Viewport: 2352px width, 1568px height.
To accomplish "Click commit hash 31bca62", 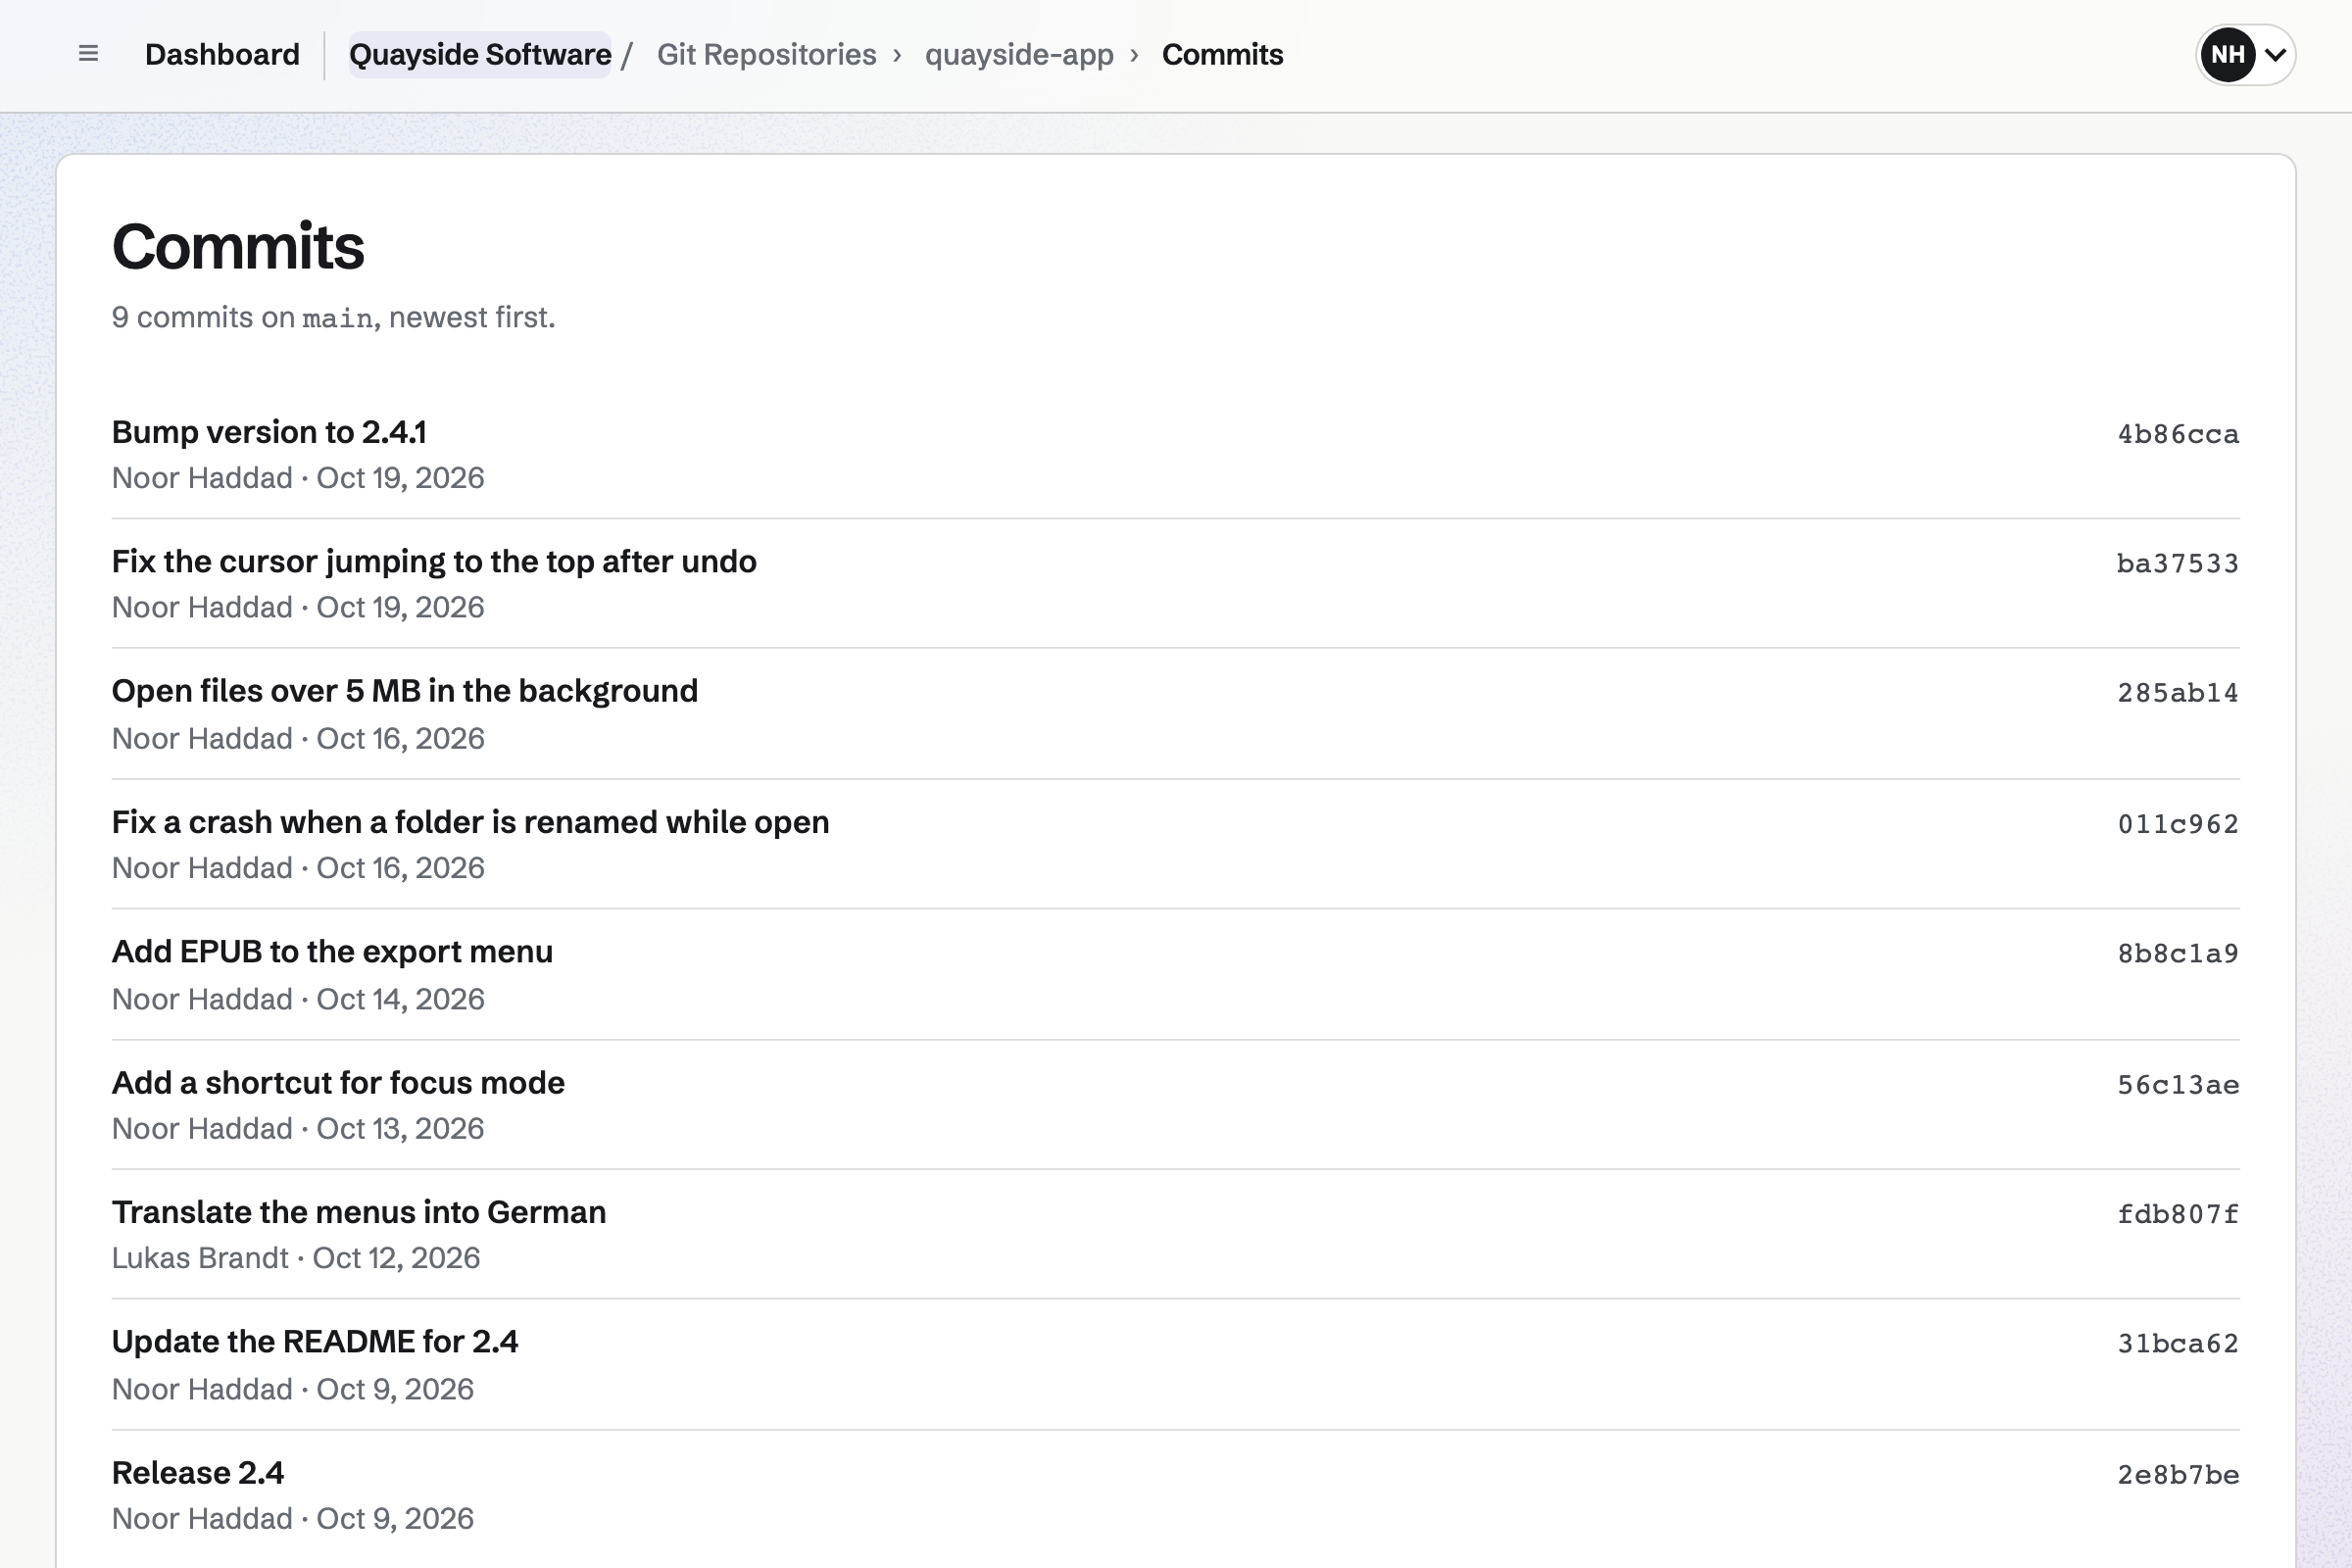I will tap(2178, 1343).
